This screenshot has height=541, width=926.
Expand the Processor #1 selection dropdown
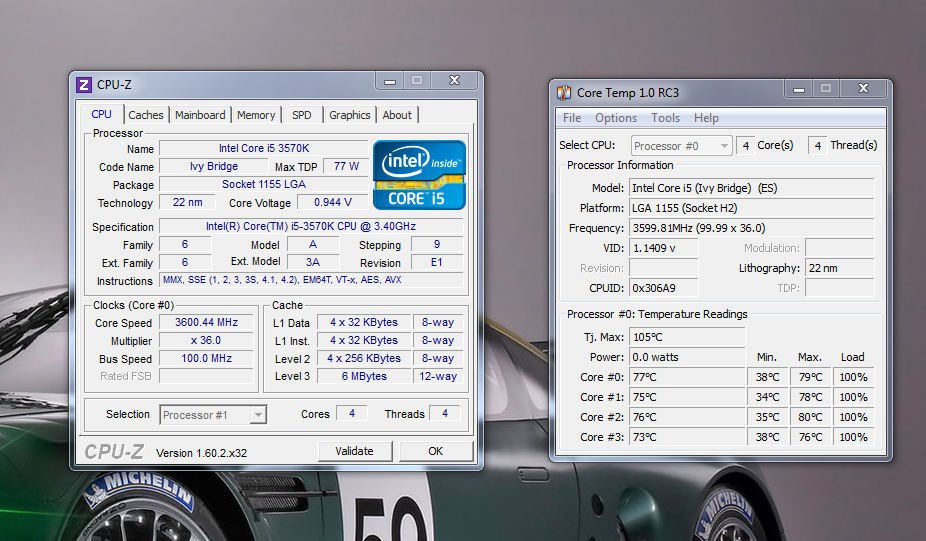258,415
